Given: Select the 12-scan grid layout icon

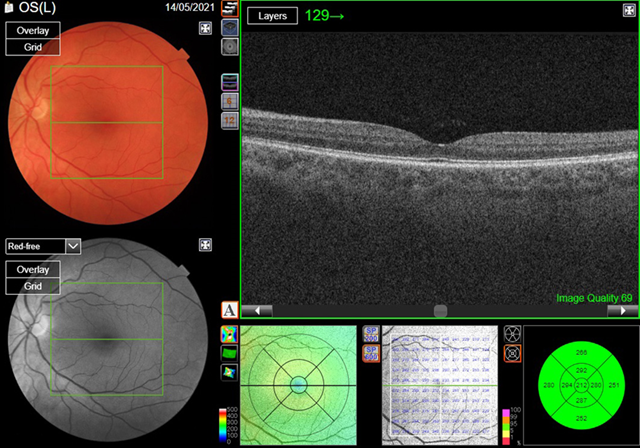Looking at the screenshot, I should 229,120.
